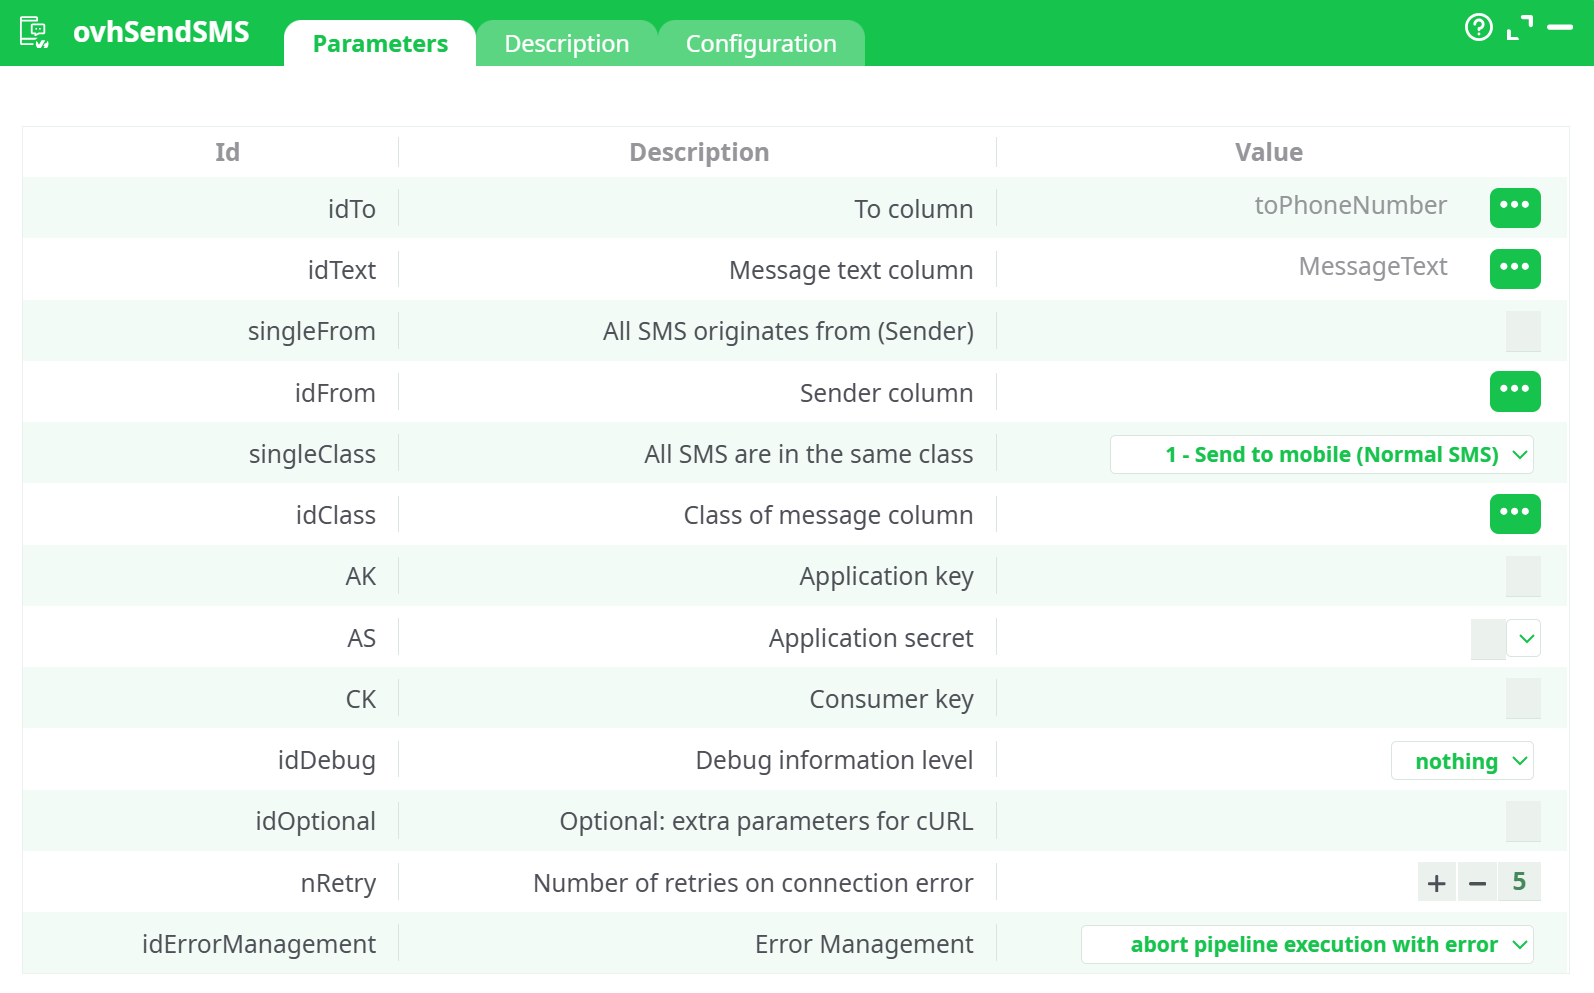Open the Debug information level dropdown
The width and height of the screenshot is (1594, 993).
point(1462,761)
